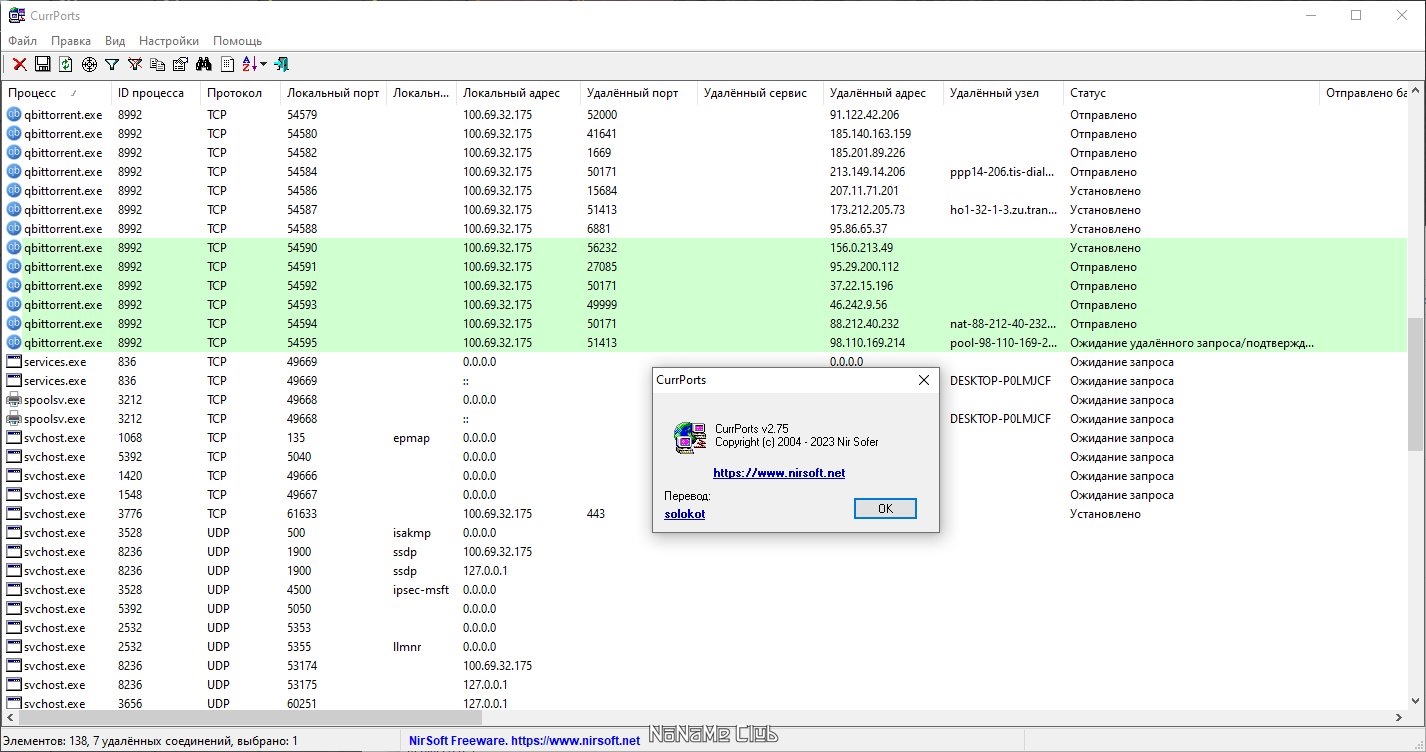The image size is (1426, 752).
Task: Click the qbittorrent icon in port 54595 row
Action: 14,342
